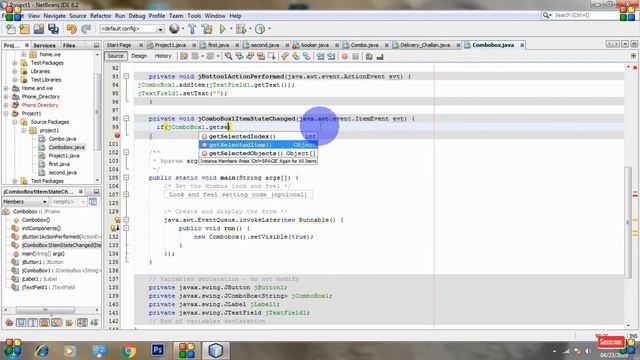The image size is (640, 360).
Task: Switch to the Services tab
Action: (x=44, y=45)
